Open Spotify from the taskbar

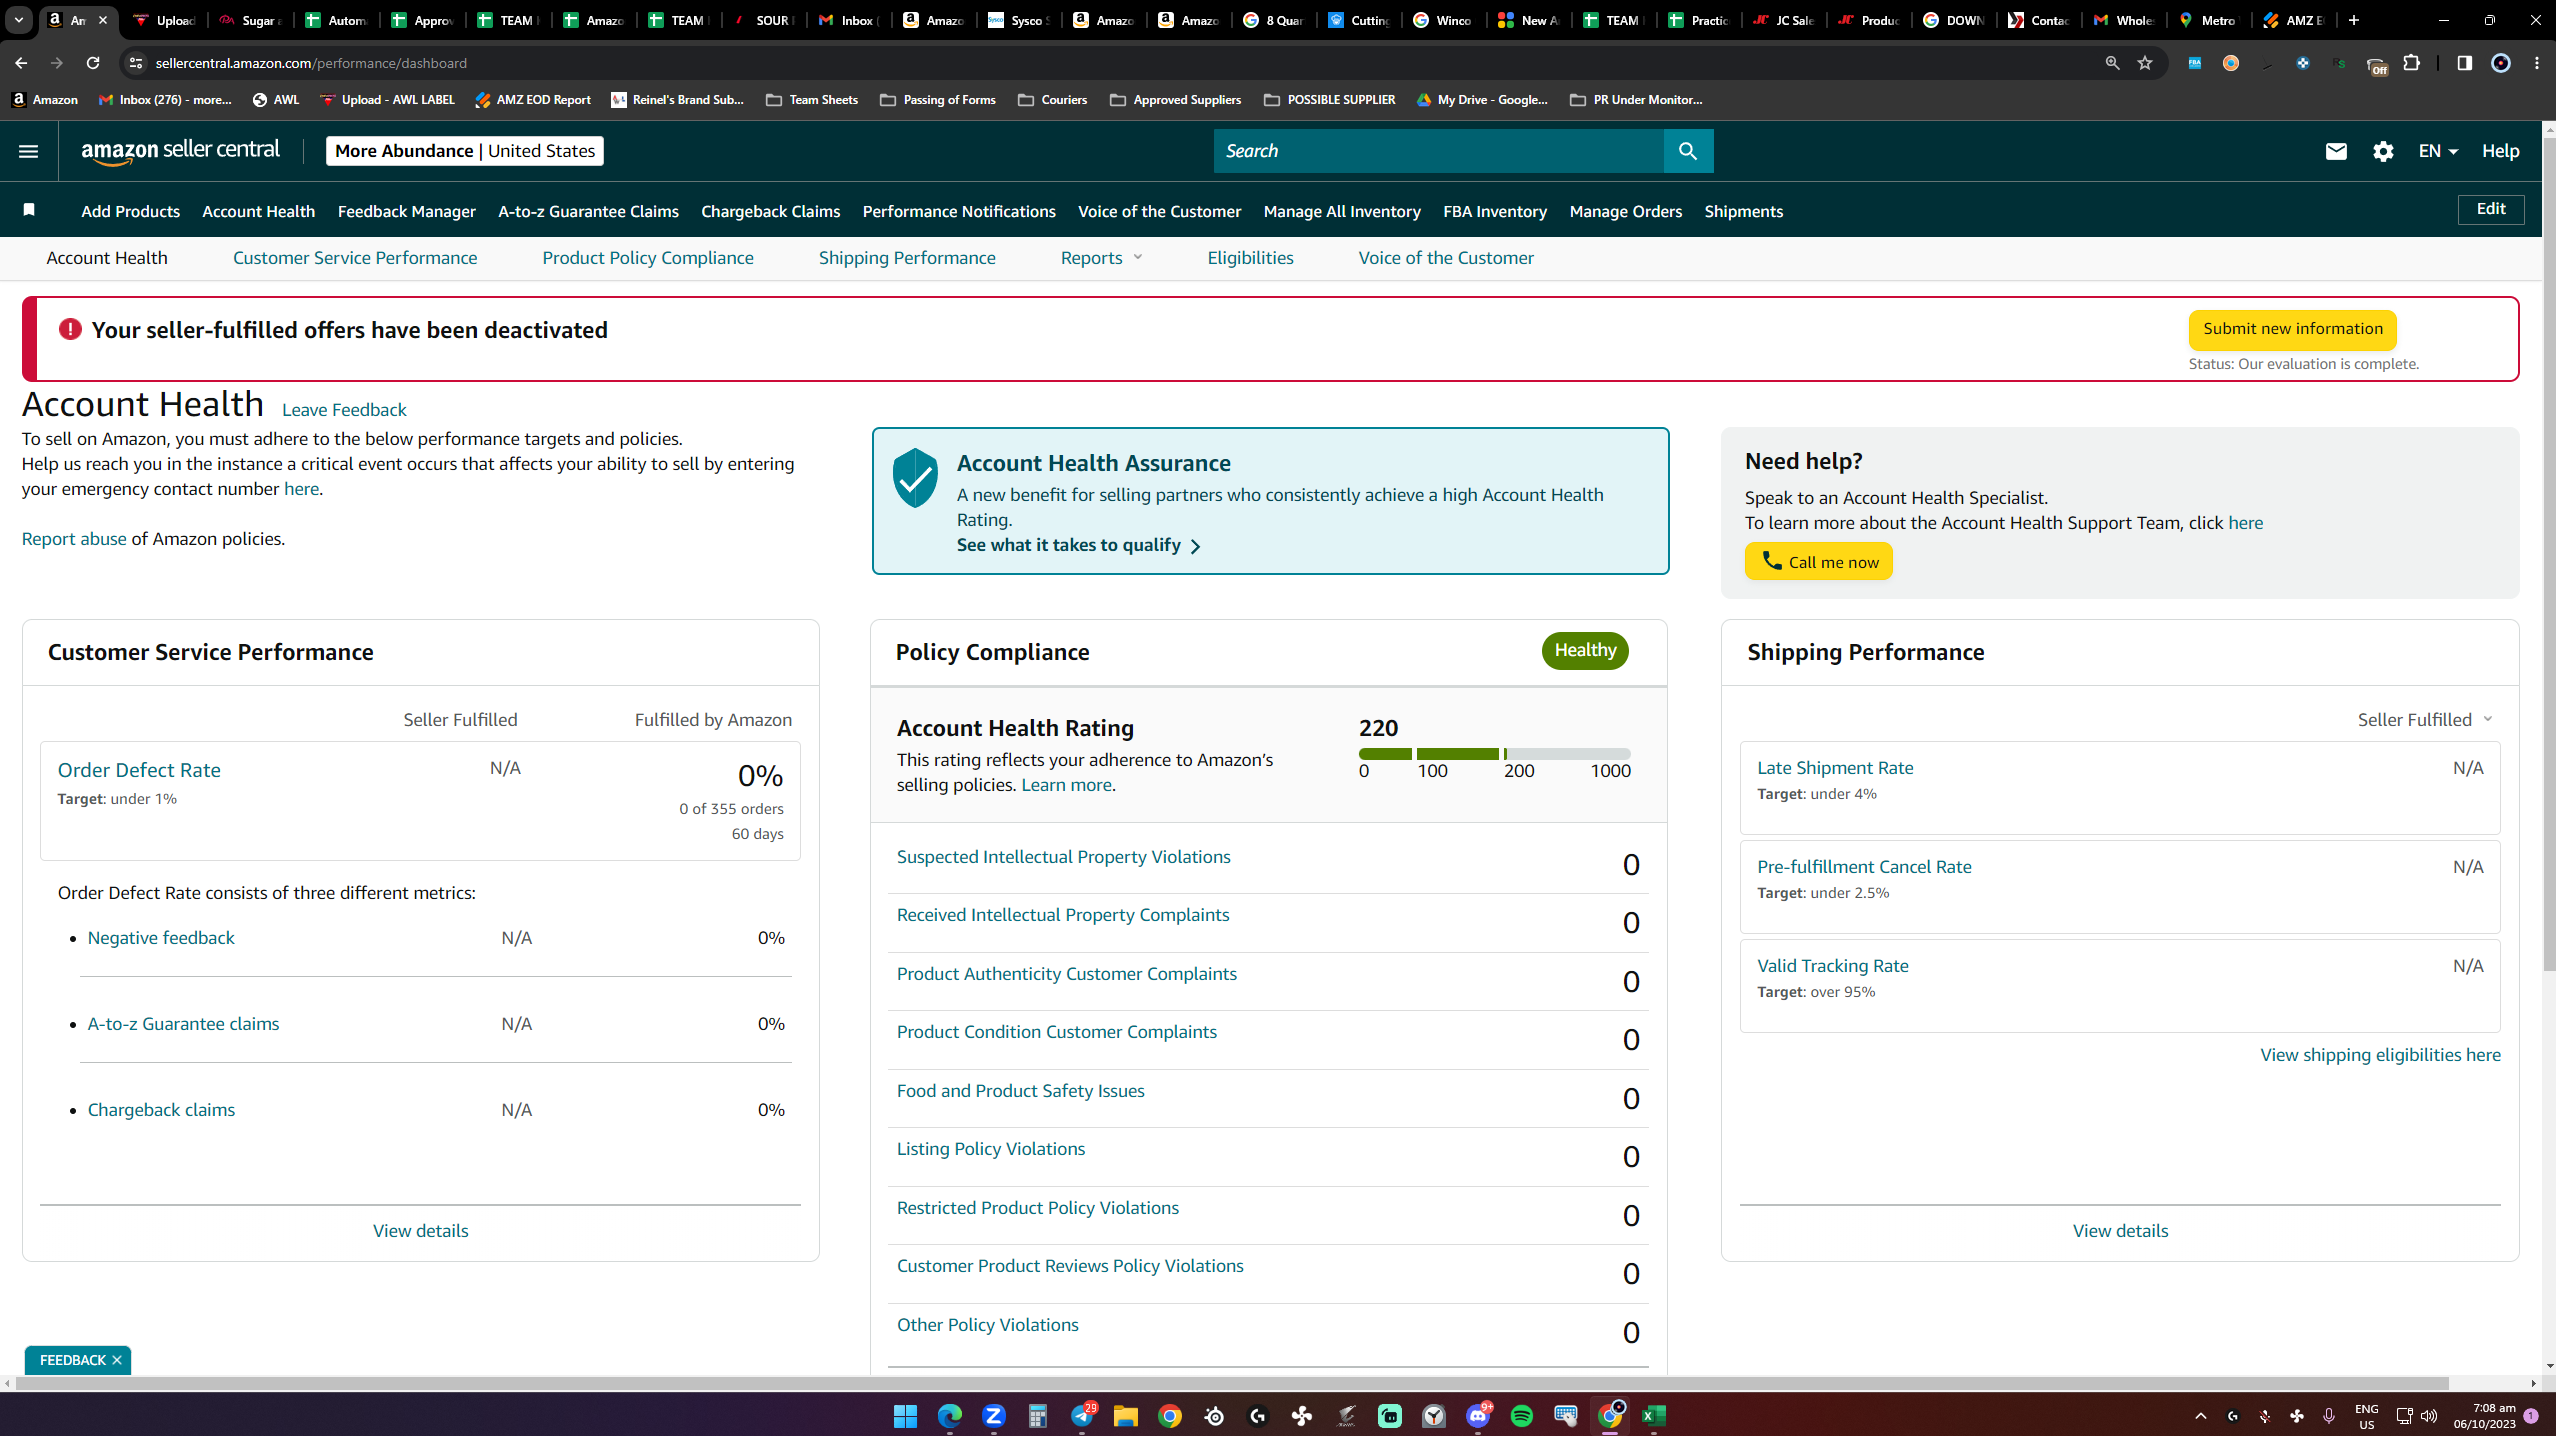click(x=1522, y=1416)
